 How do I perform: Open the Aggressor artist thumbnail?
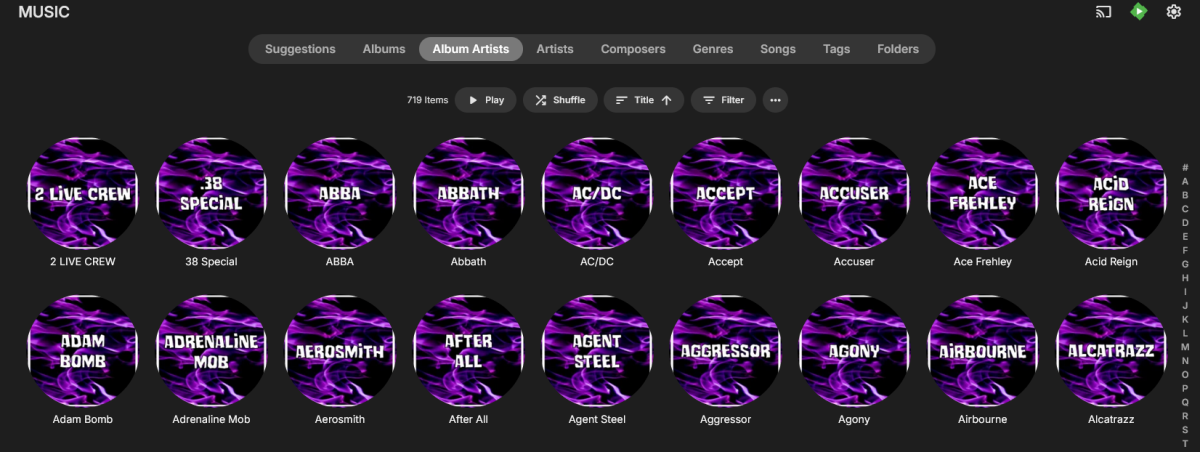[x=725, y=350]
